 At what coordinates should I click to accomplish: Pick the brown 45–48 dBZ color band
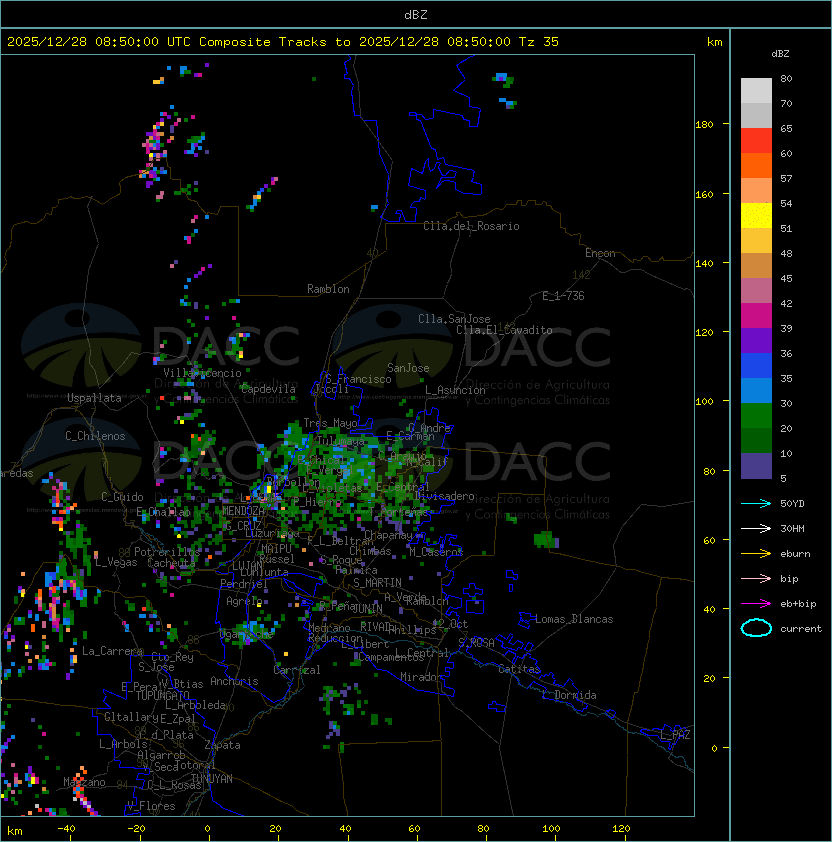pos(756,266)
